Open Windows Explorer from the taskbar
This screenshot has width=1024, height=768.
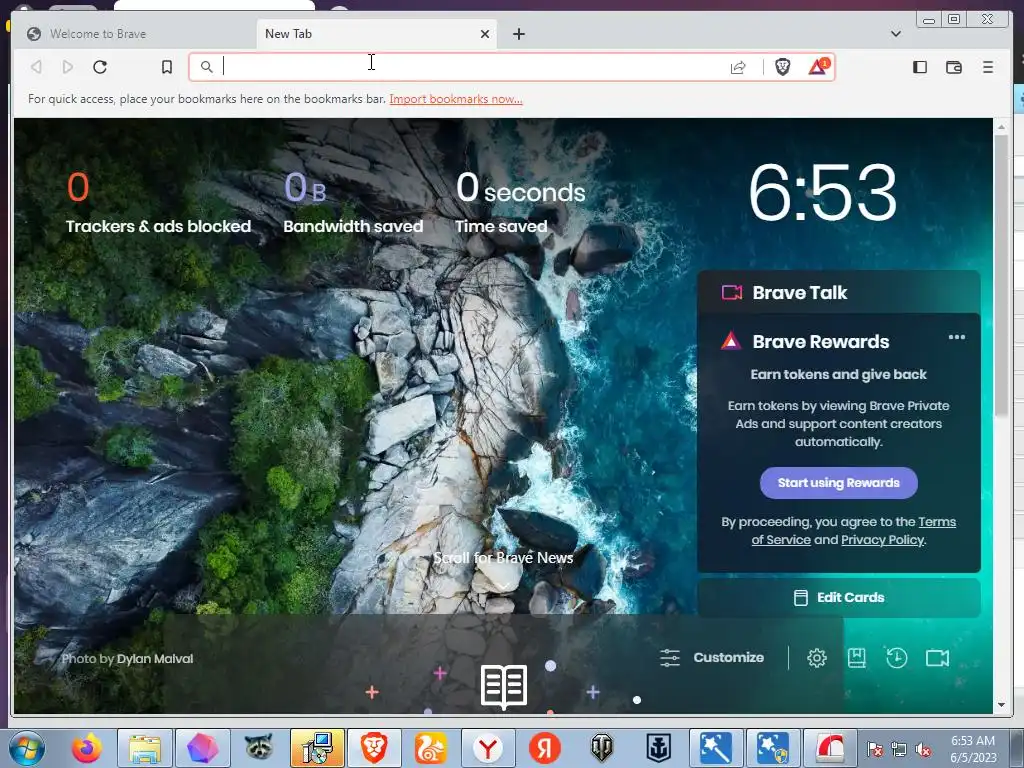[x=144, y=748]
